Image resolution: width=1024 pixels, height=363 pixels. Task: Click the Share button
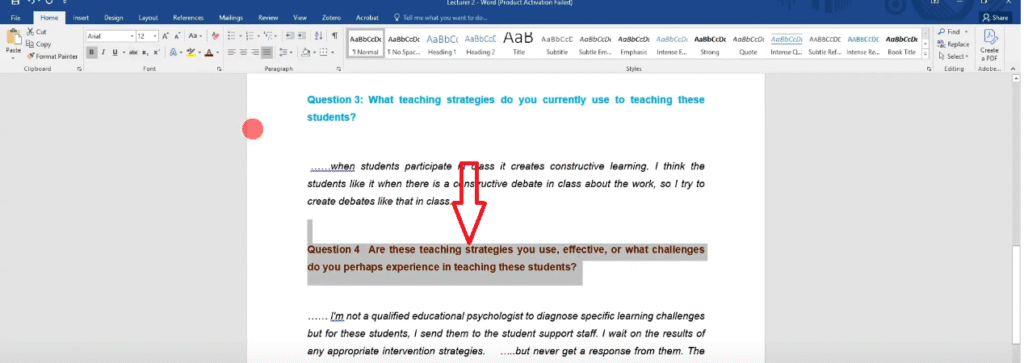pyautogui.click(x=995, y=18)
